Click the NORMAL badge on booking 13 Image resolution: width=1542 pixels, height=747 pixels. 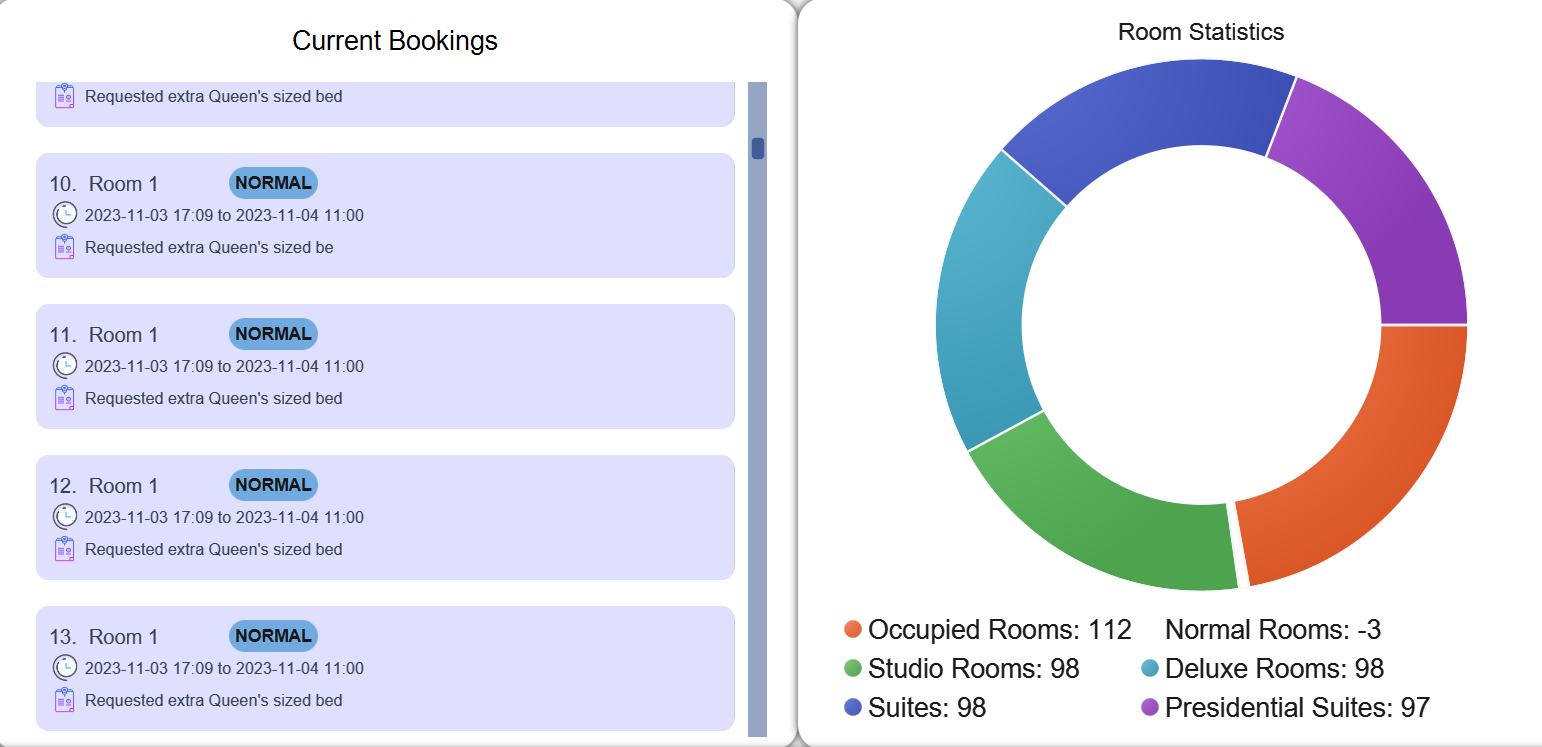(x=273, y=636)
